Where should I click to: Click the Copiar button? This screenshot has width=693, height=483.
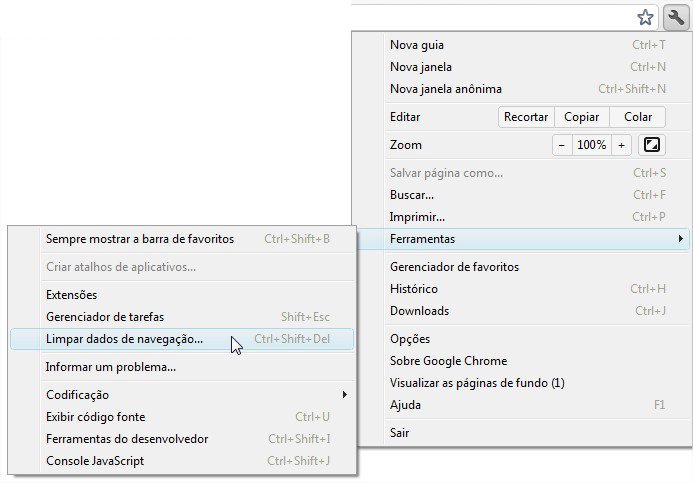[581, 117]
